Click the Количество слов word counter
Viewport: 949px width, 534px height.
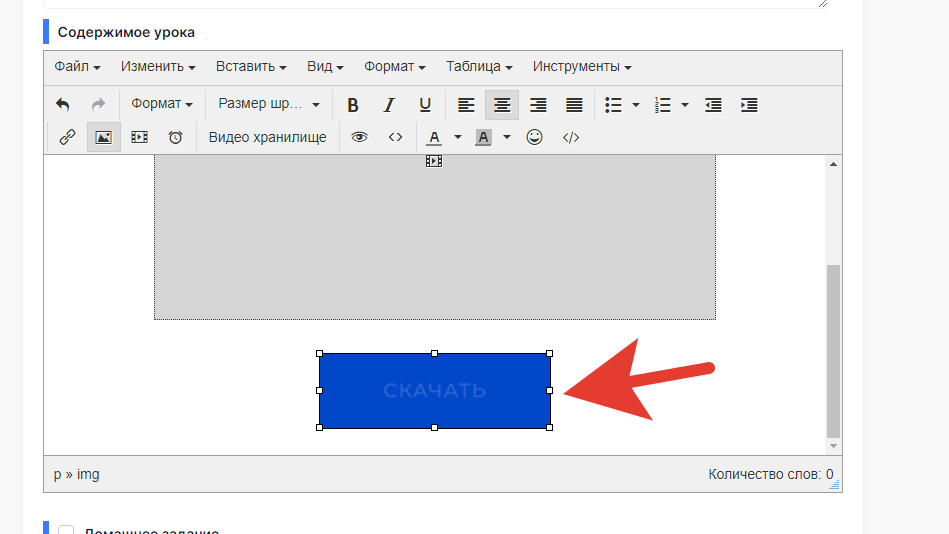point(770,474)
